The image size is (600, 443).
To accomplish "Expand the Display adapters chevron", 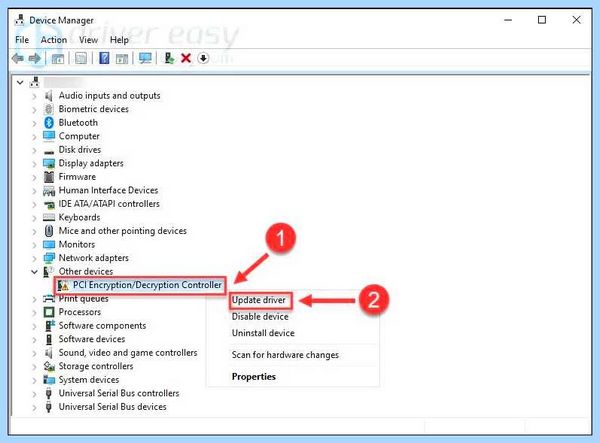I will (x=34, y=164).
